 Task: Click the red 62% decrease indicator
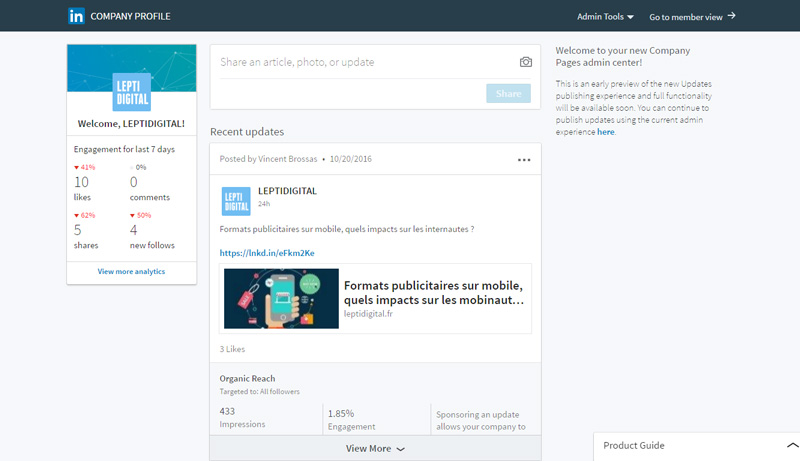point(85,215)
